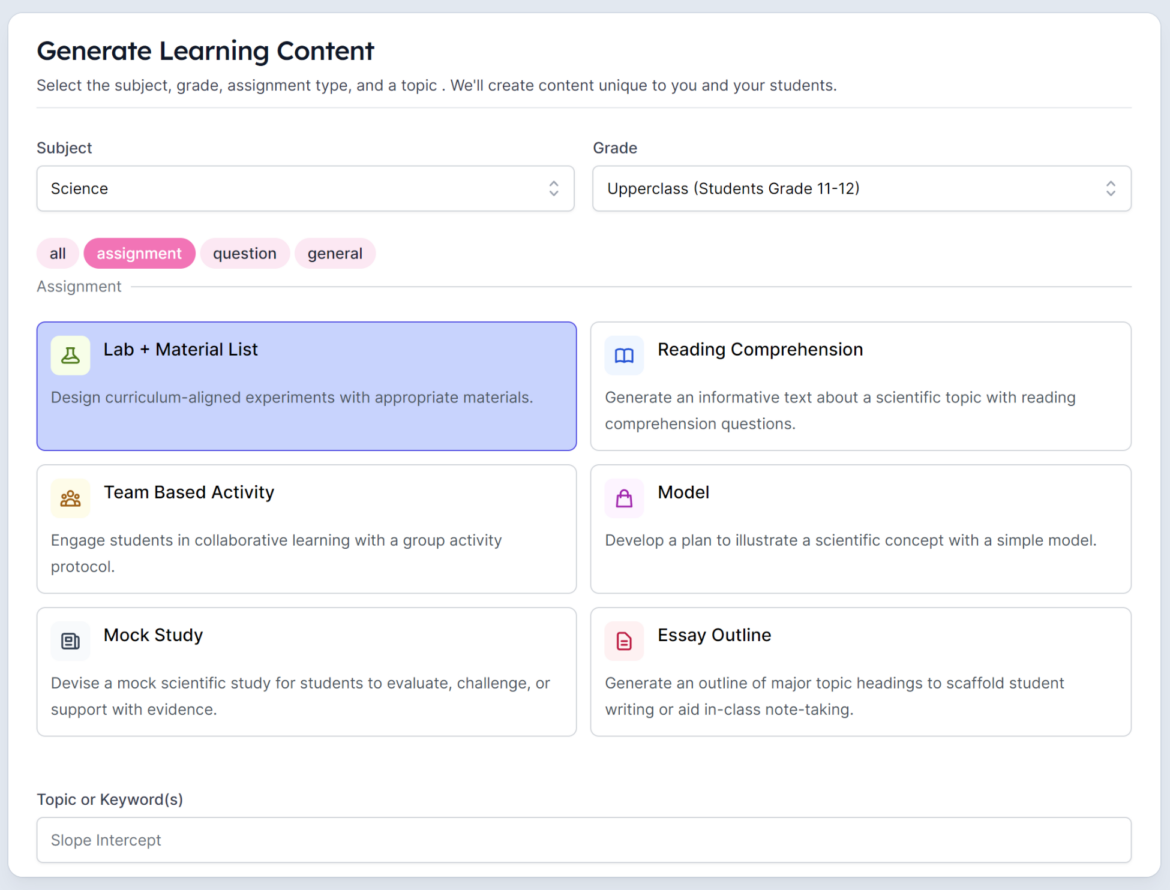Viewport: 1170px width, 890px height.
Task: Select the 'all' filter pill
Action: point(57,253)
